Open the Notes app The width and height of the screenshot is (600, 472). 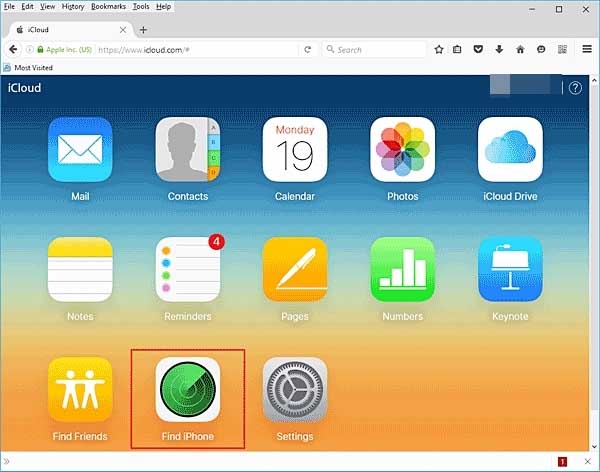(80, 269)
